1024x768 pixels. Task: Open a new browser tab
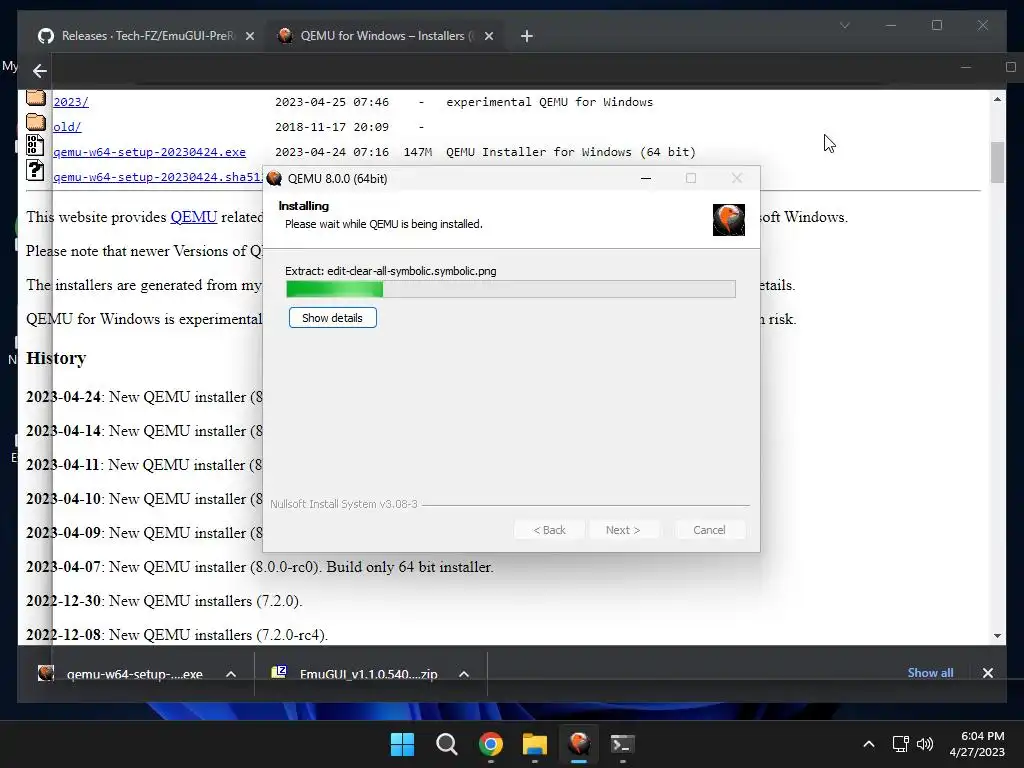tap(526, 36)
